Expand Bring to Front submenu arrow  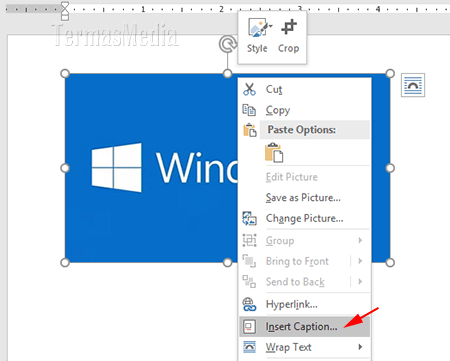click(360, 261)
